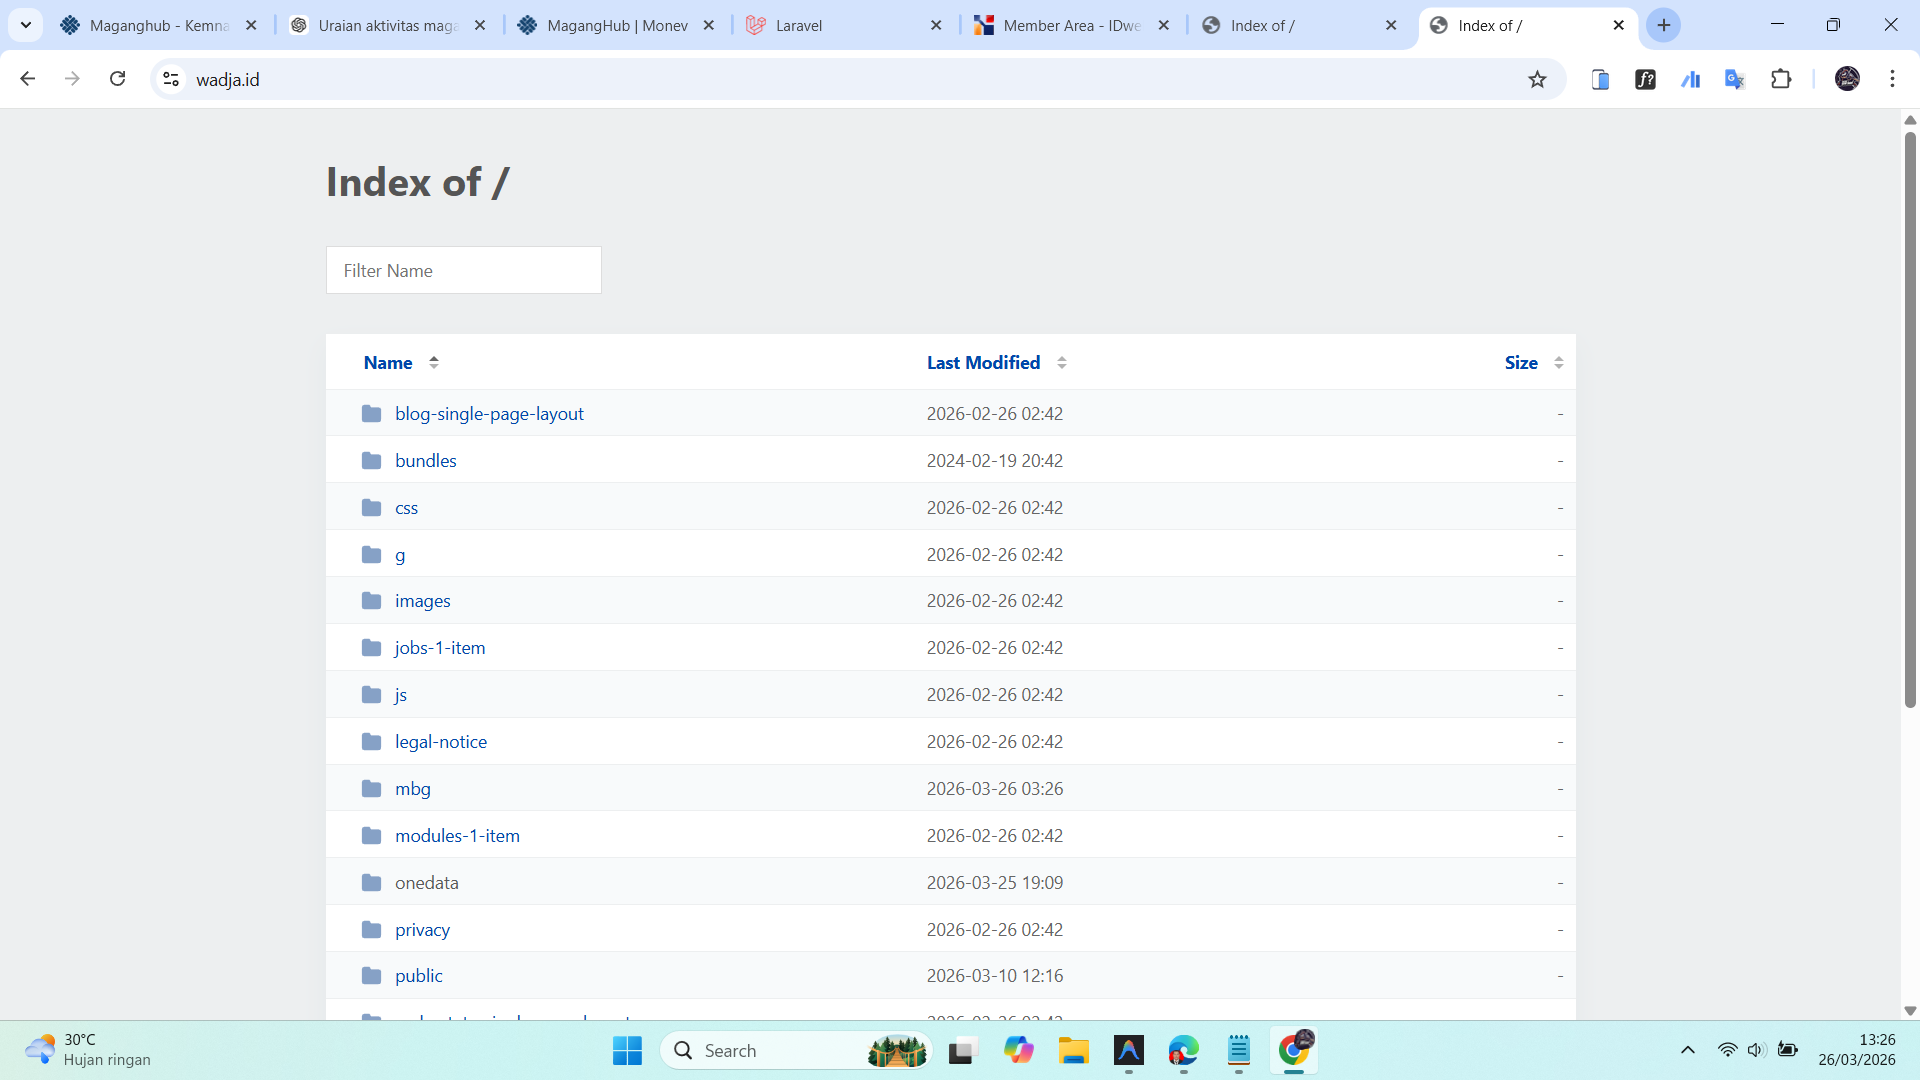The image size is (1920, 1080).
Task: Expand the tab search dropdown arrow
Action: coord(26,25)
